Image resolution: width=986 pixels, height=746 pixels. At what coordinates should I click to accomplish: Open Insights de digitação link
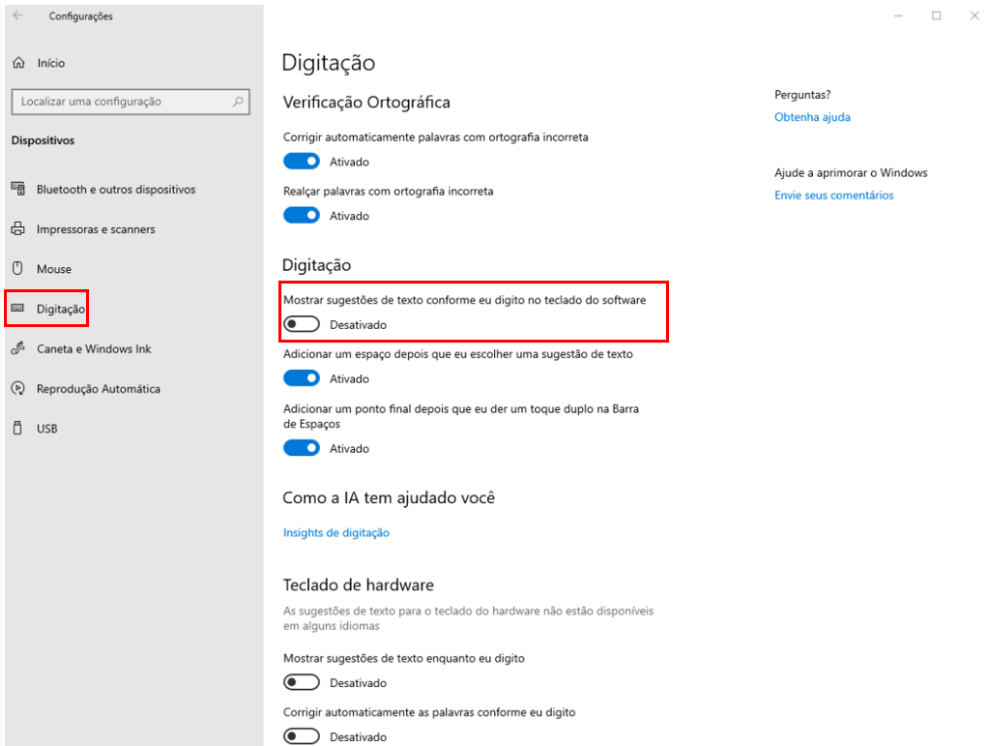pos(336,533)
